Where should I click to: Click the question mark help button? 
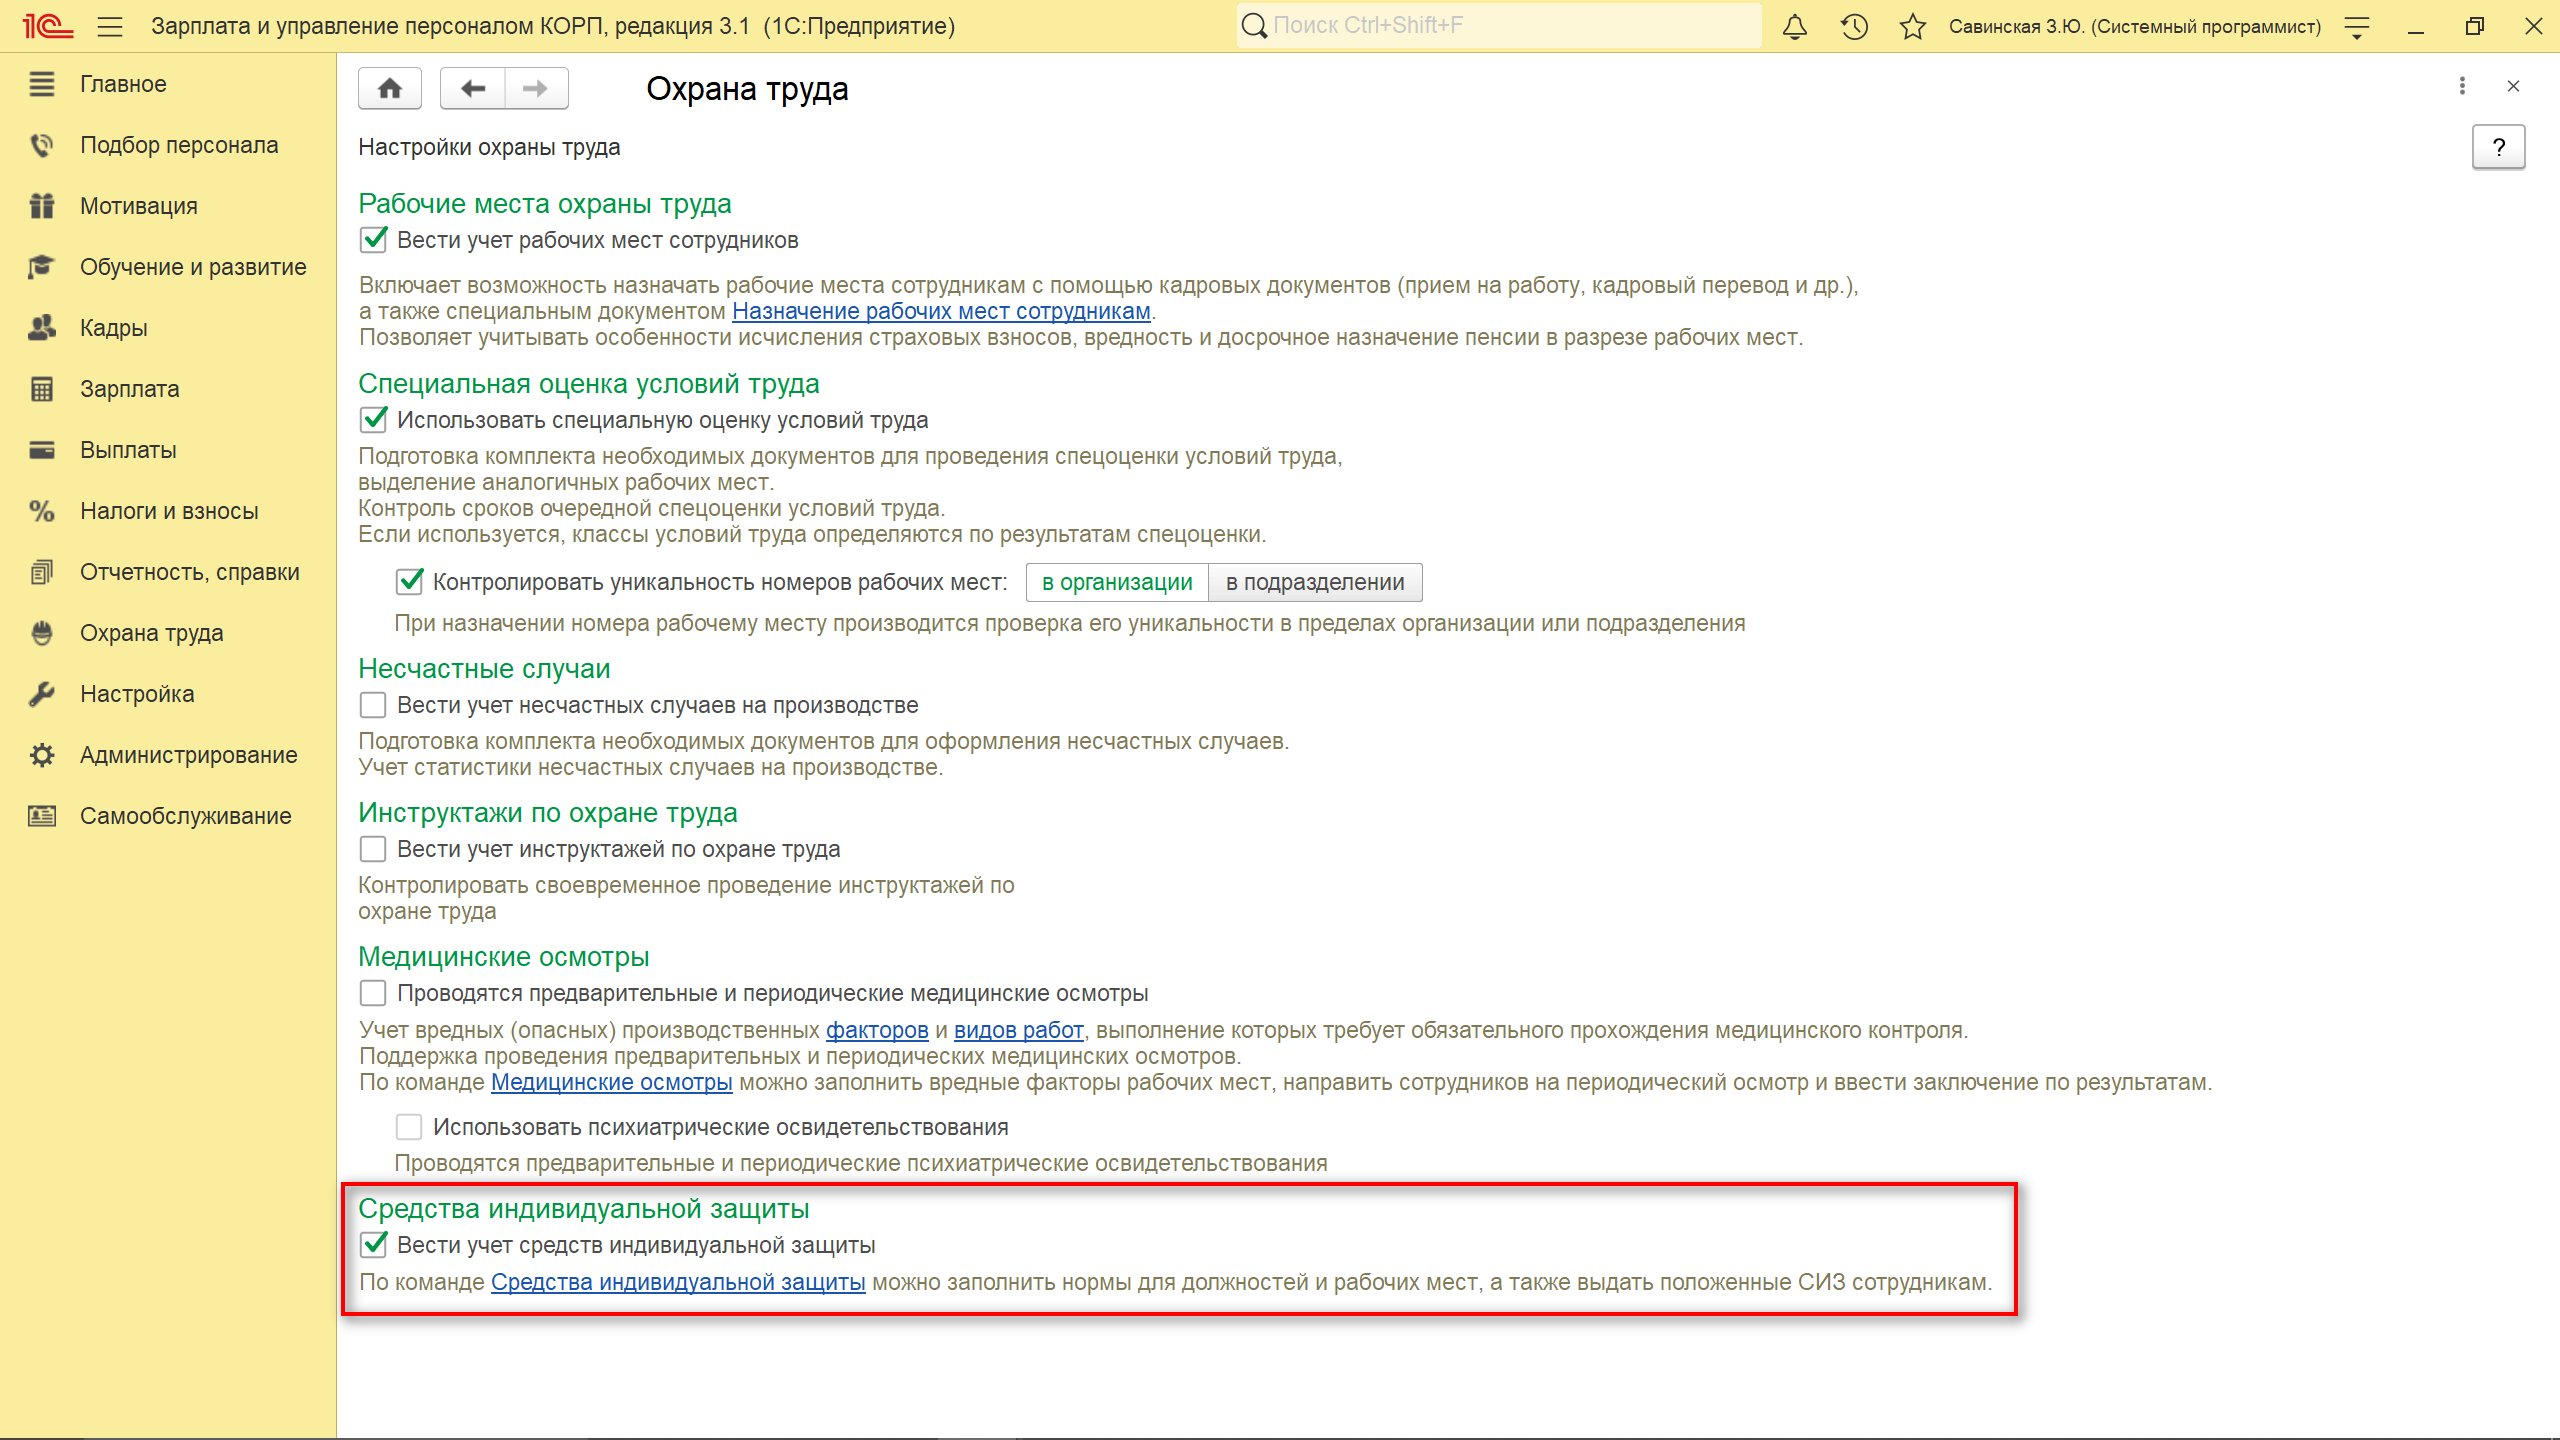[x=2498, y=148]
